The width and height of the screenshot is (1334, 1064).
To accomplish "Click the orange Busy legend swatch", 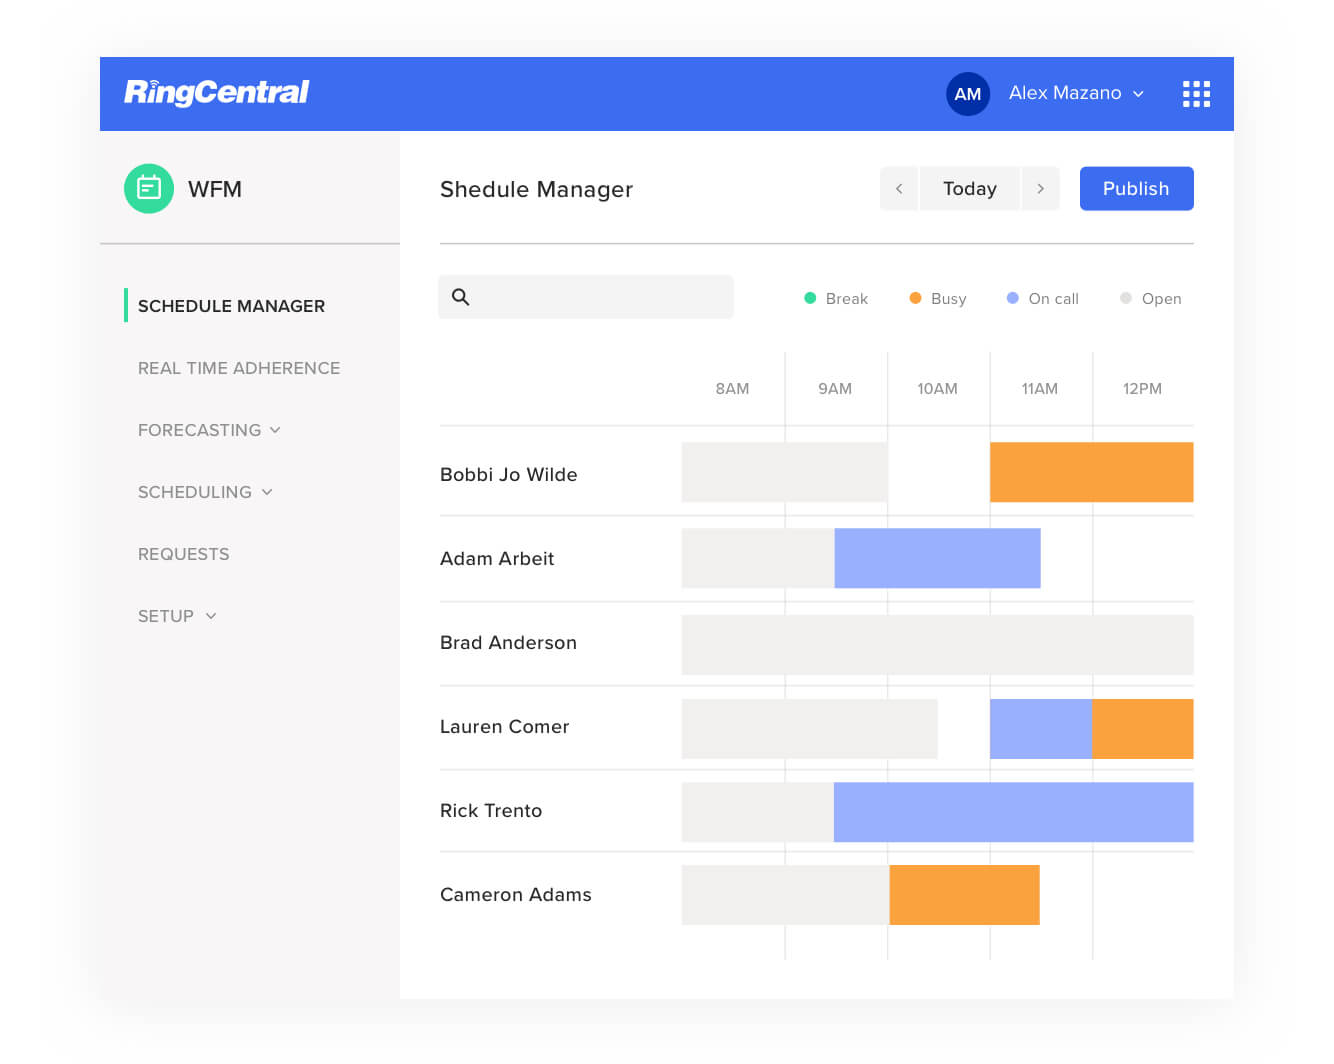I will 915,298.
